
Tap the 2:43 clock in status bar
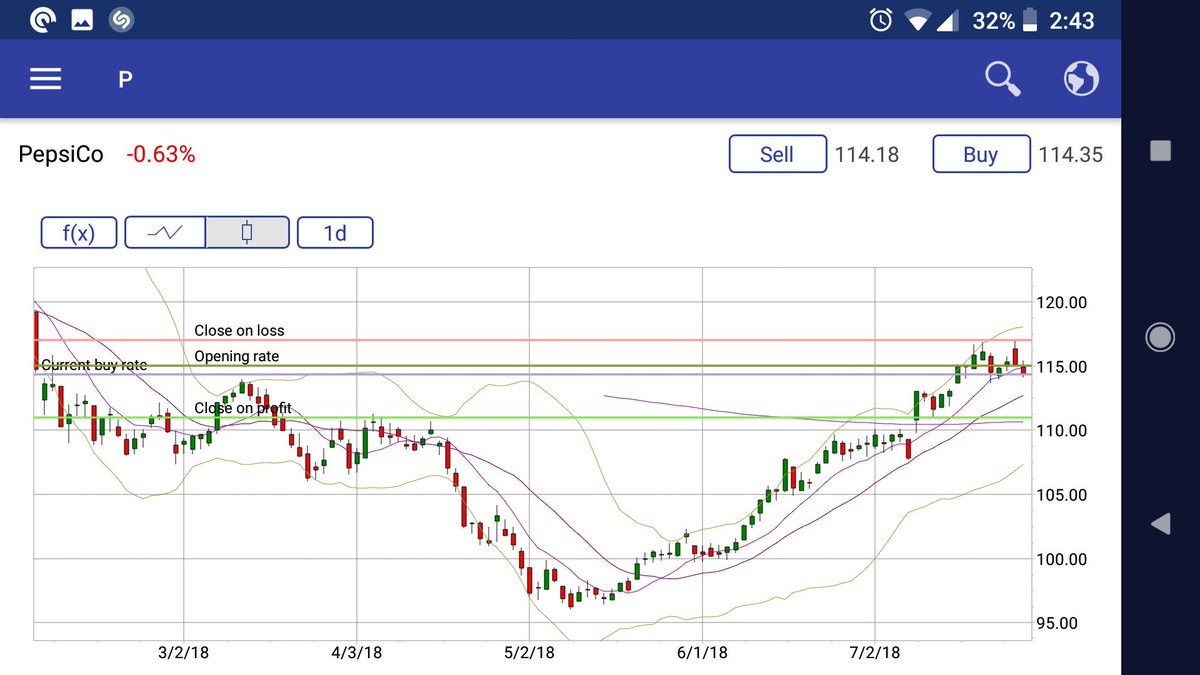1072,20
